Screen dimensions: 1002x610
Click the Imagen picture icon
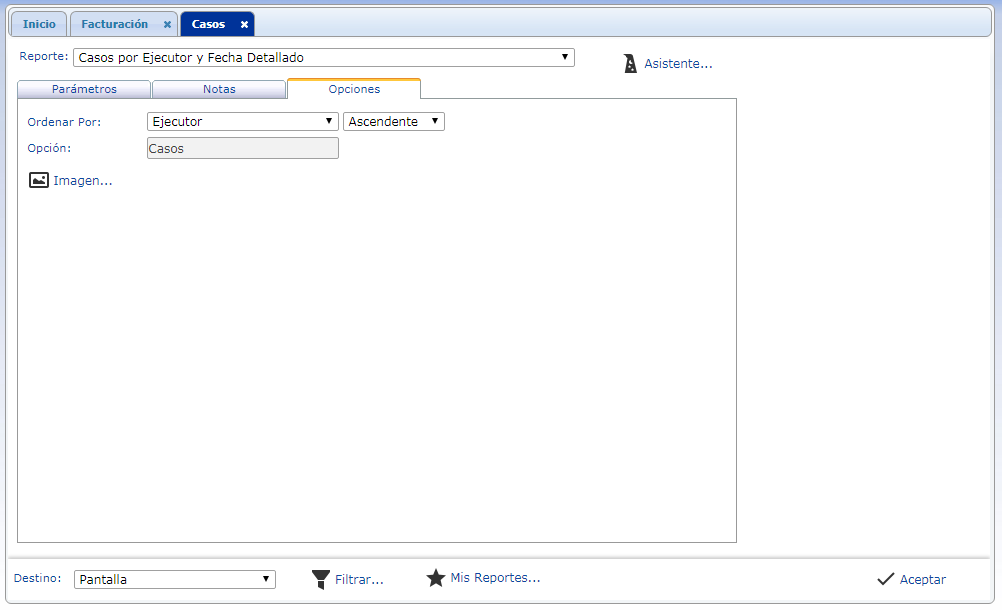[38, 180]
